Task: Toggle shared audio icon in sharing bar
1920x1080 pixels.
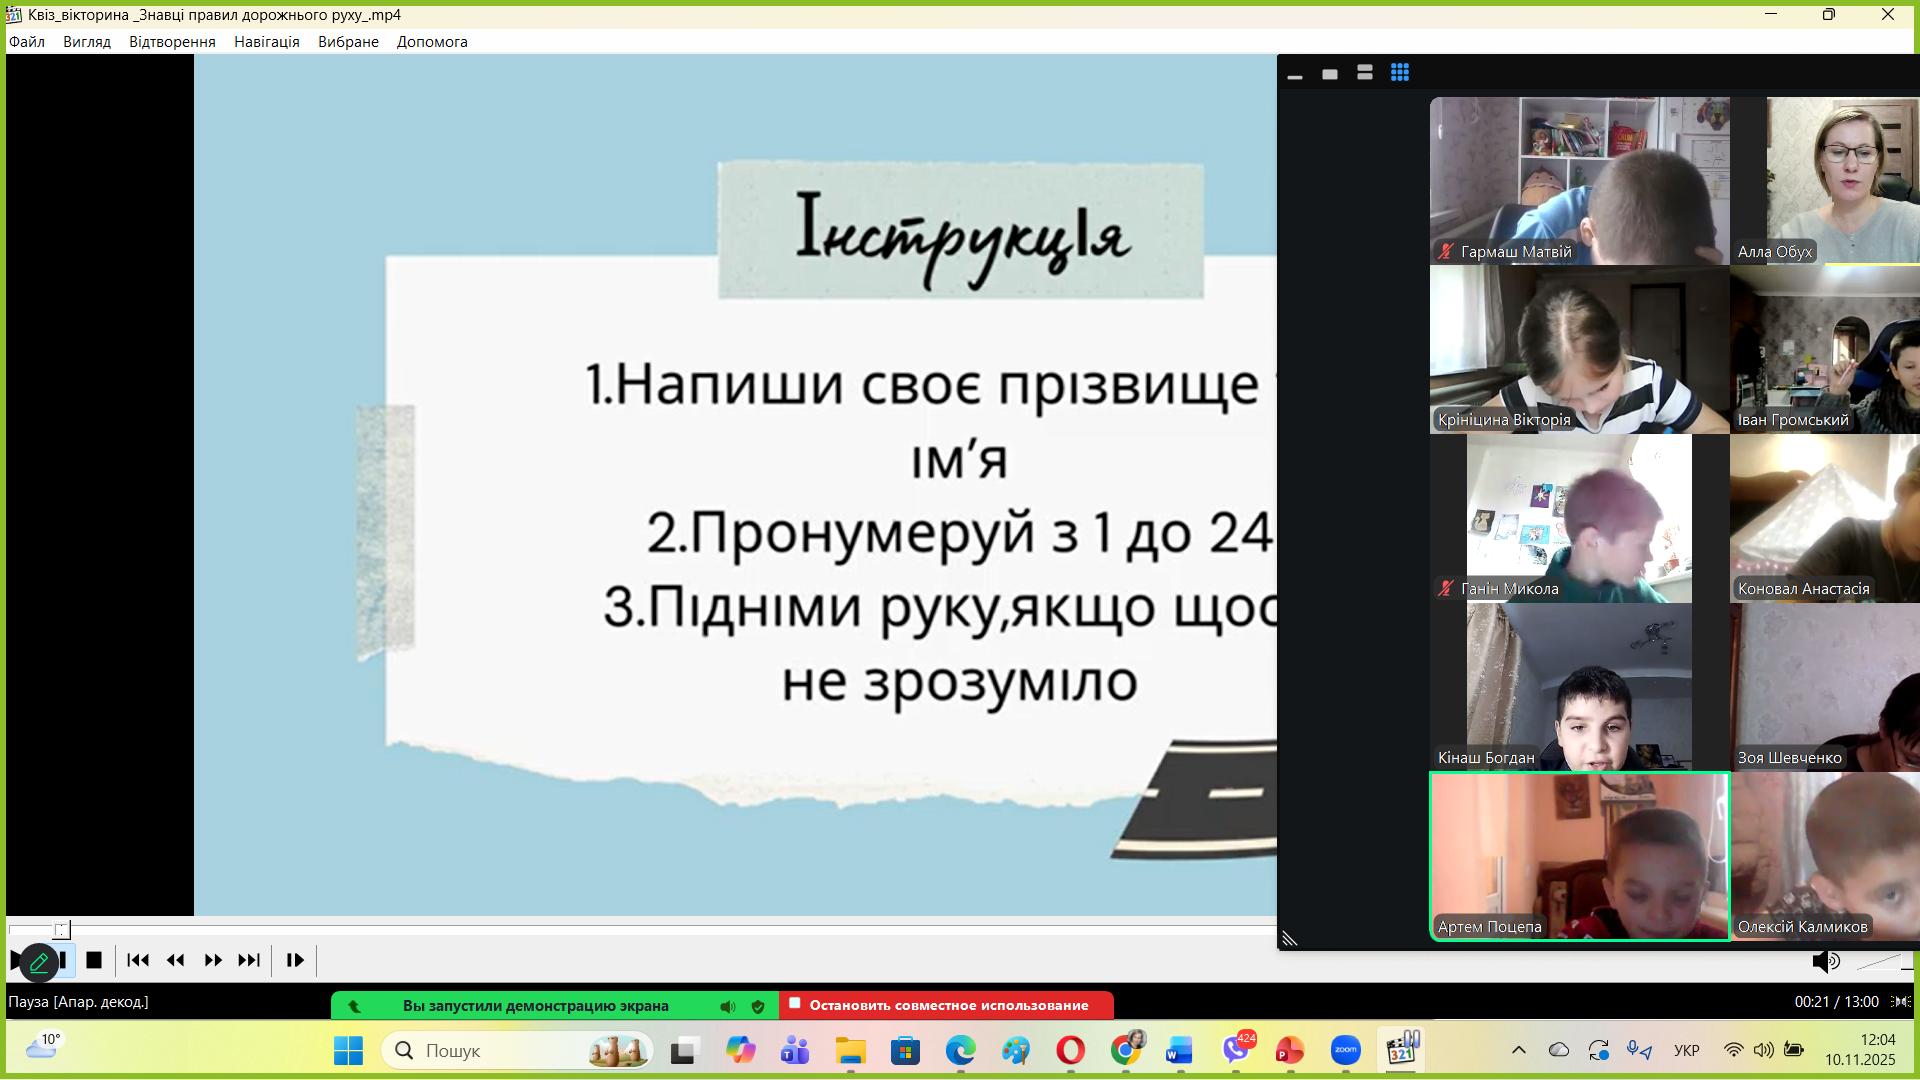Action: [x=728, y=1006]
